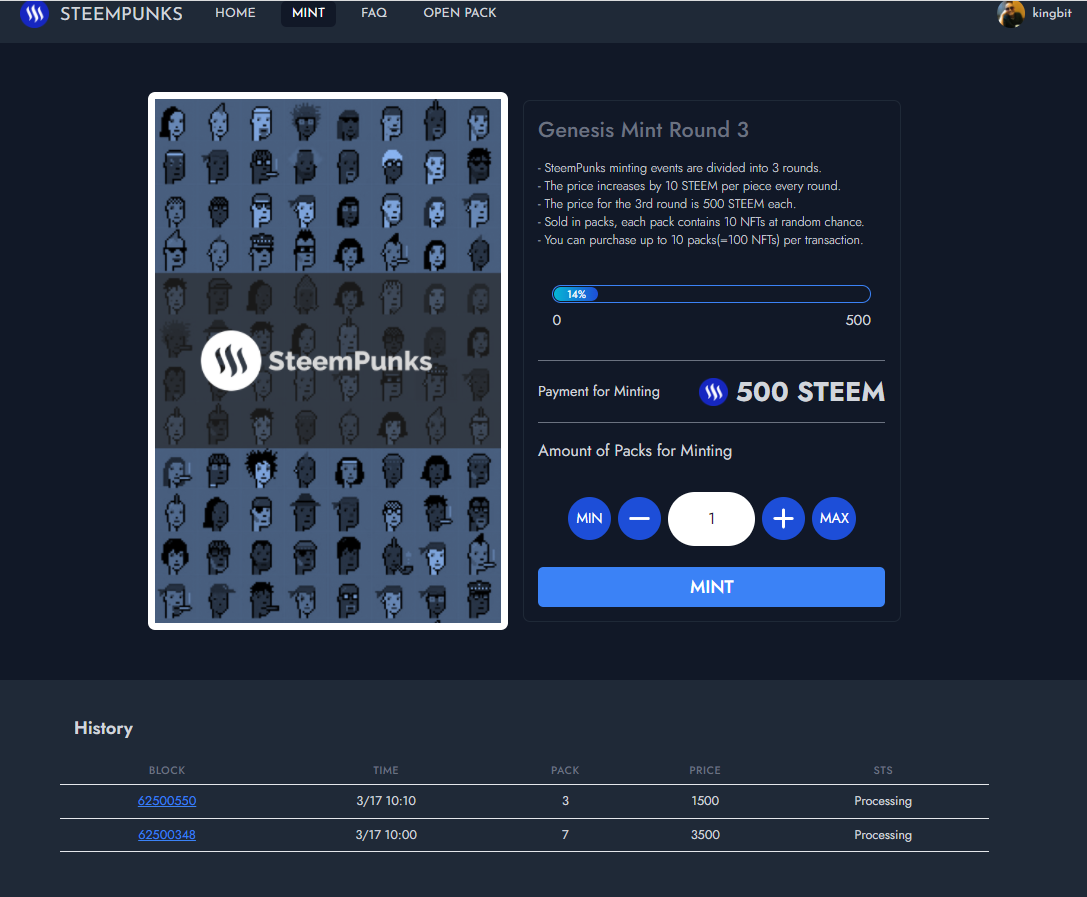Image resolution: width=1087 pixels, height=897 pixels.
Task: Click the kingbit profile avatar
Action: 1011,14
